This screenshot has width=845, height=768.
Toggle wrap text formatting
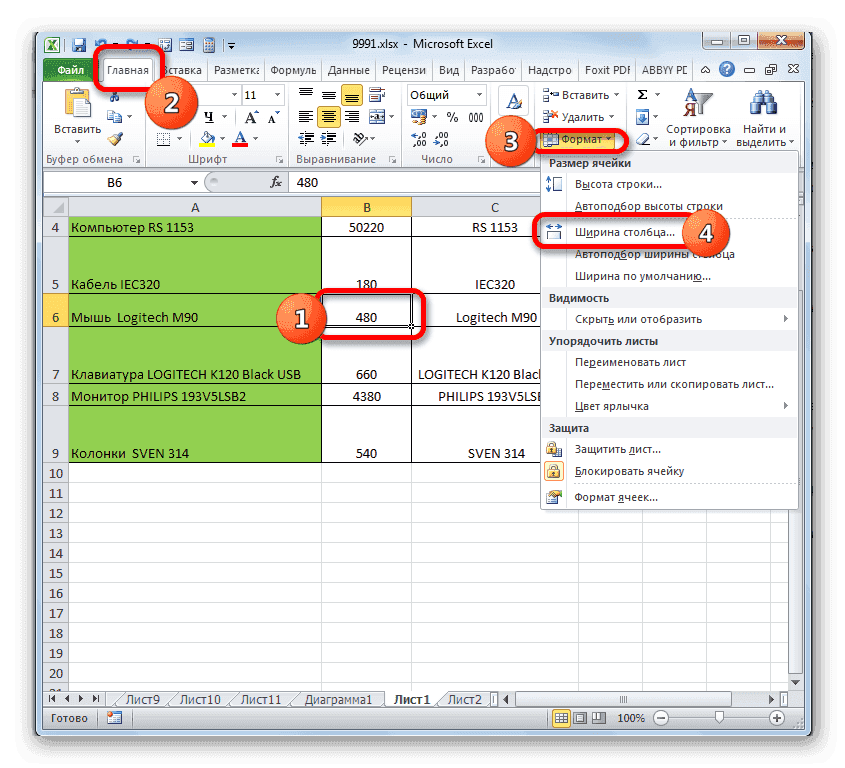click(x=374, y=93)
